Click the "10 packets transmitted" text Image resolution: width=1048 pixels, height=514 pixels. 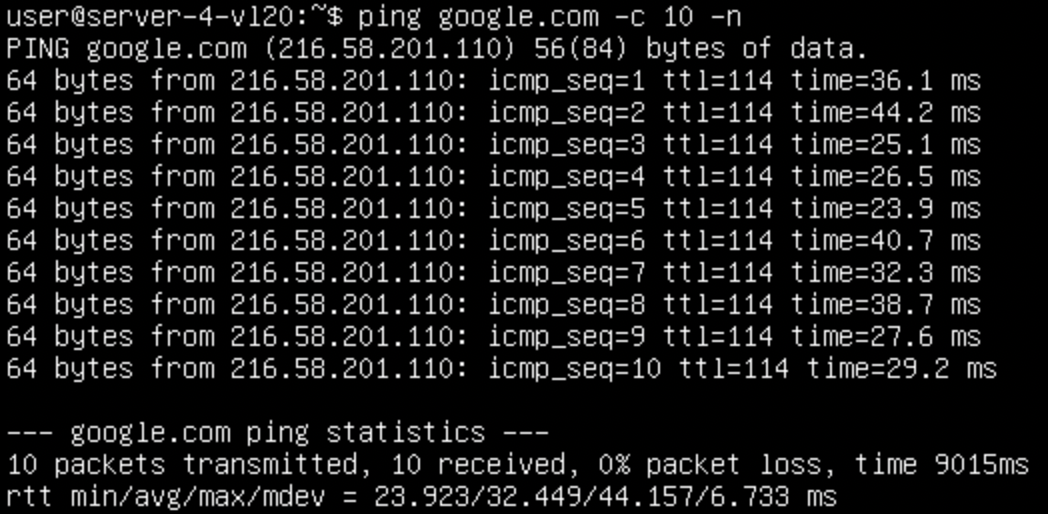point(181,465)
